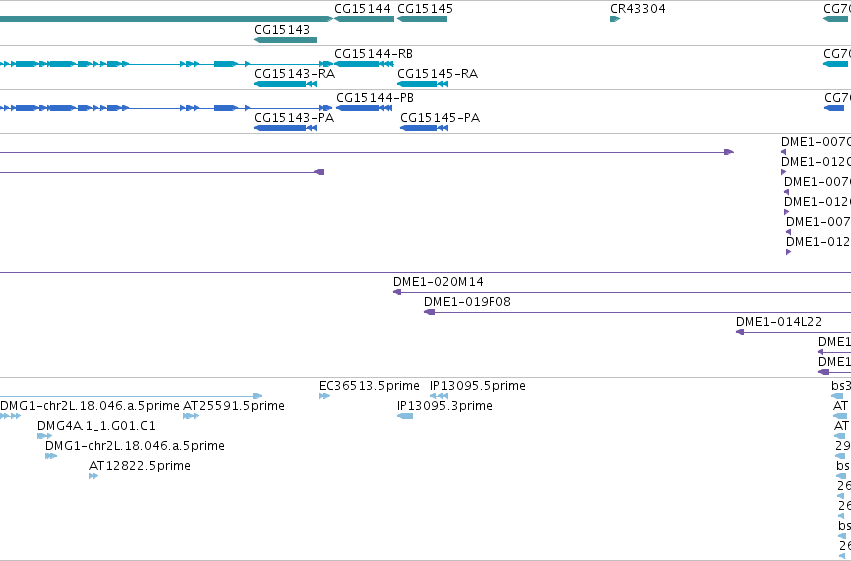
Task: Click the CG15145-RA transcript glyph
Action: [422, 84]
